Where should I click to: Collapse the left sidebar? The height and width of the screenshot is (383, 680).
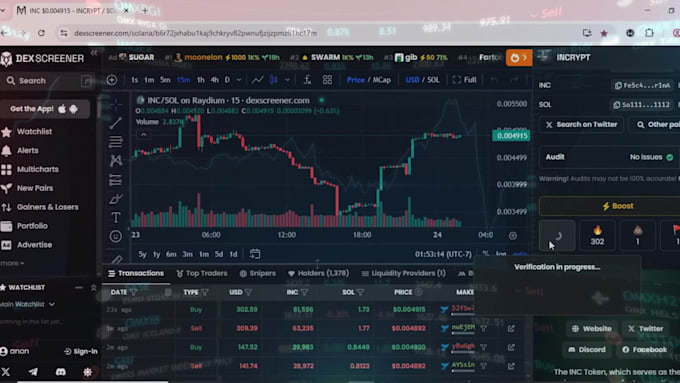(x=94, y=53)
